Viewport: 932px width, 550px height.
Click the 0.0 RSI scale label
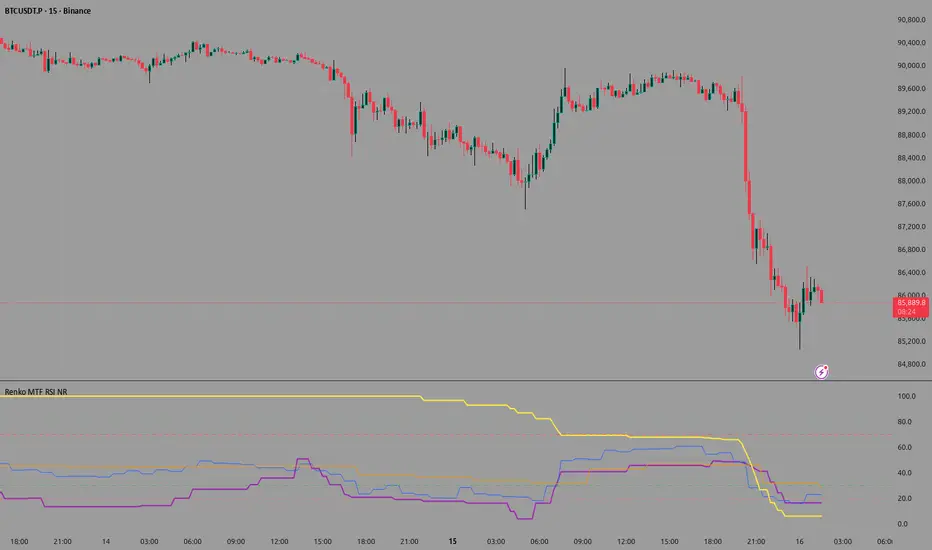[902, 524]
